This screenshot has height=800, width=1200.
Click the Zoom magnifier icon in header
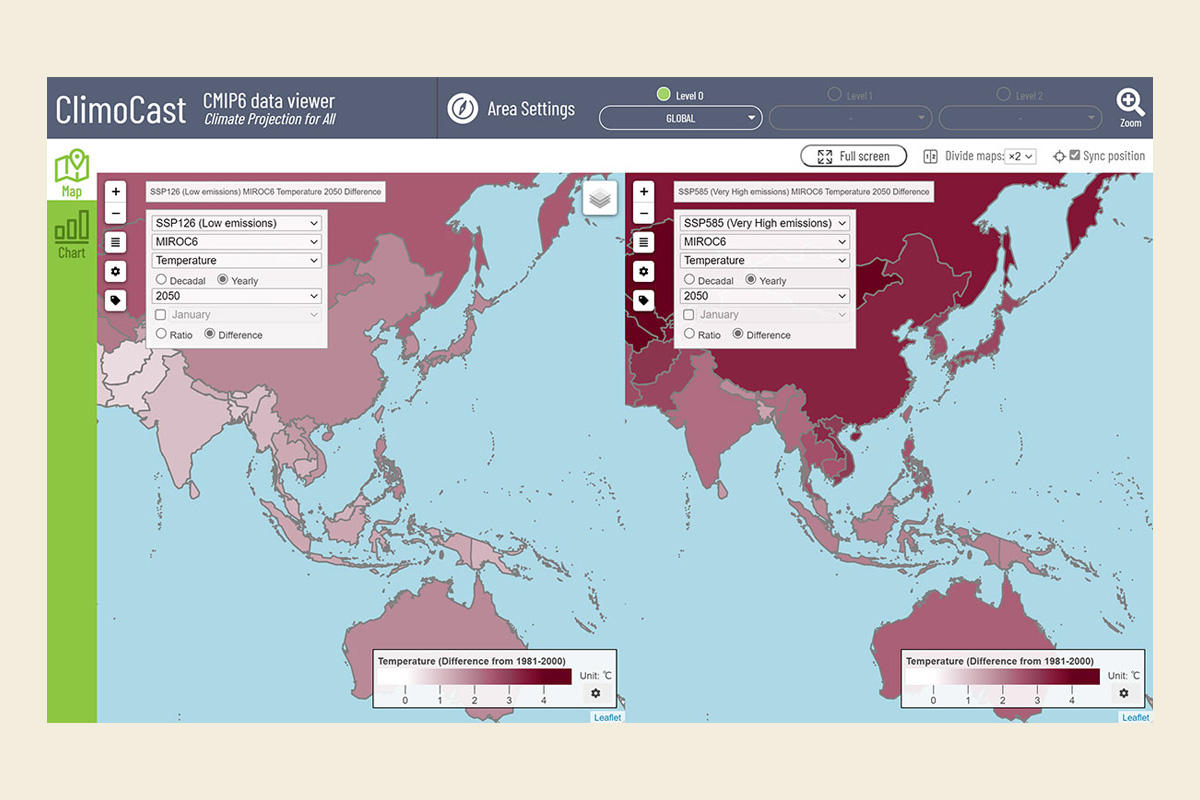tap(1130, 104)
